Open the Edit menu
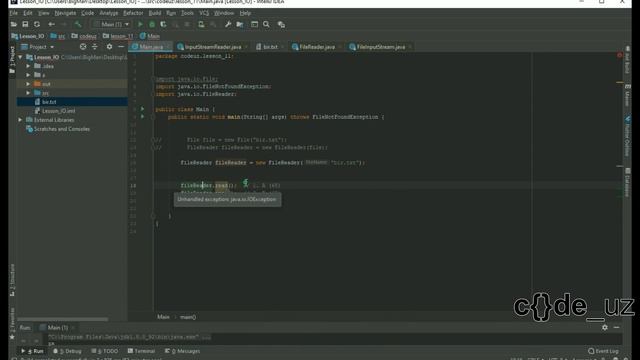 (x=28, y=13)
